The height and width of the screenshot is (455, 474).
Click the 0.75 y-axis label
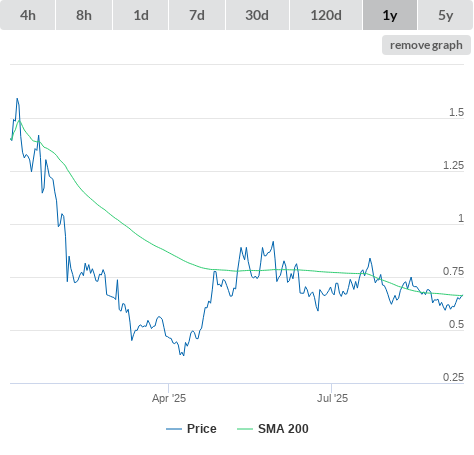pos(453,271)
